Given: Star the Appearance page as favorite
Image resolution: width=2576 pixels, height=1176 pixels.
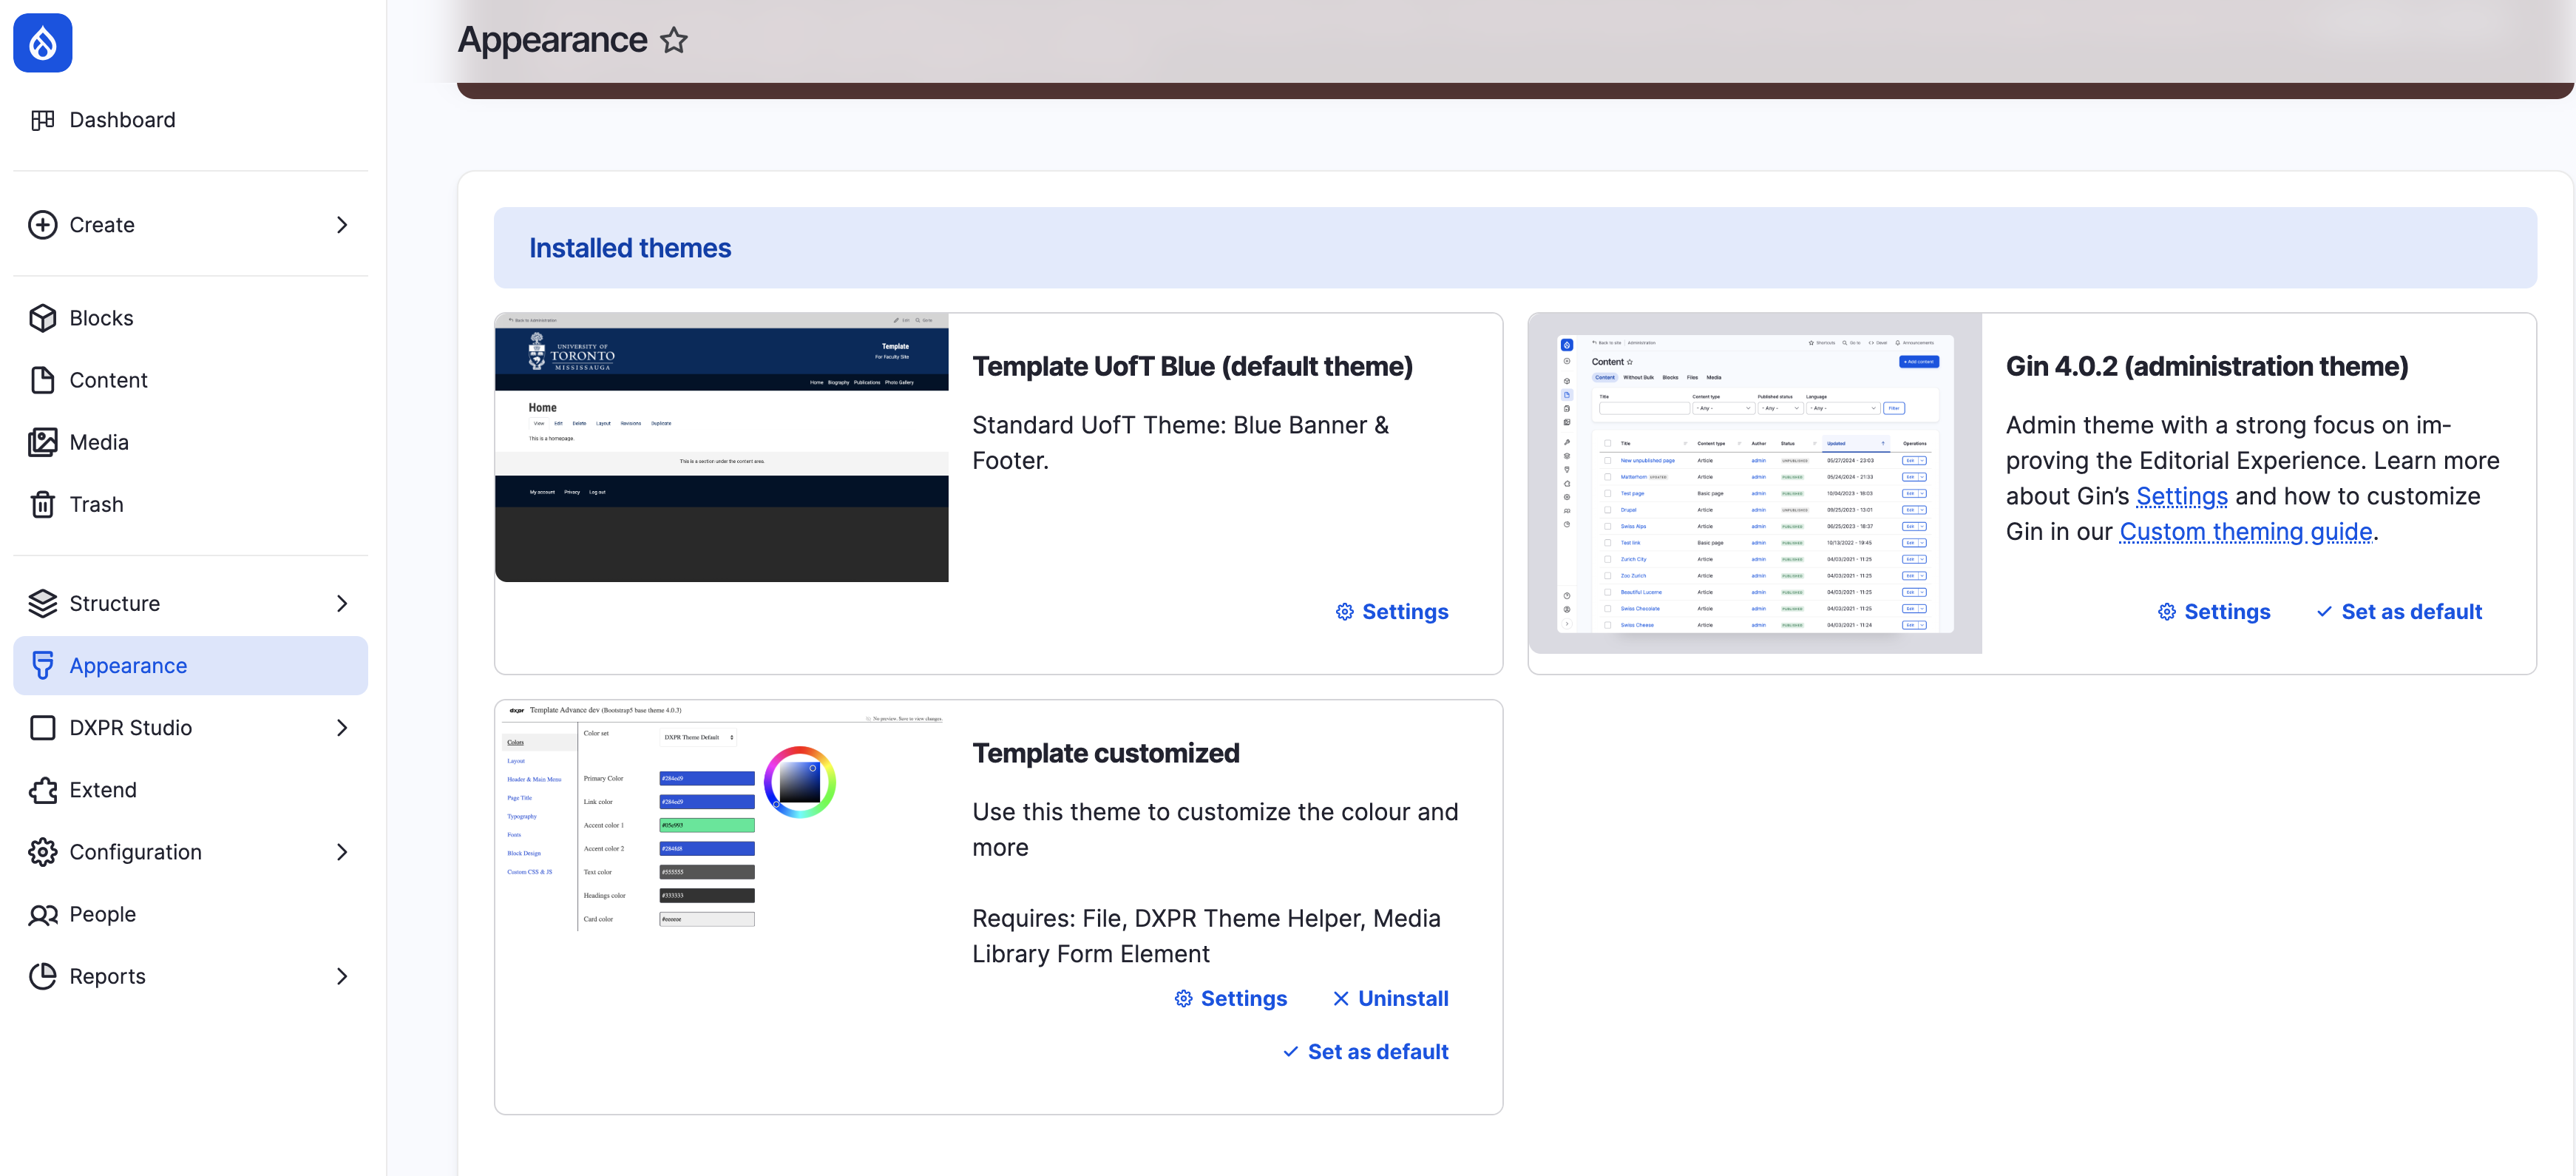Looking at the screenshot, I should tap(674, 40).
